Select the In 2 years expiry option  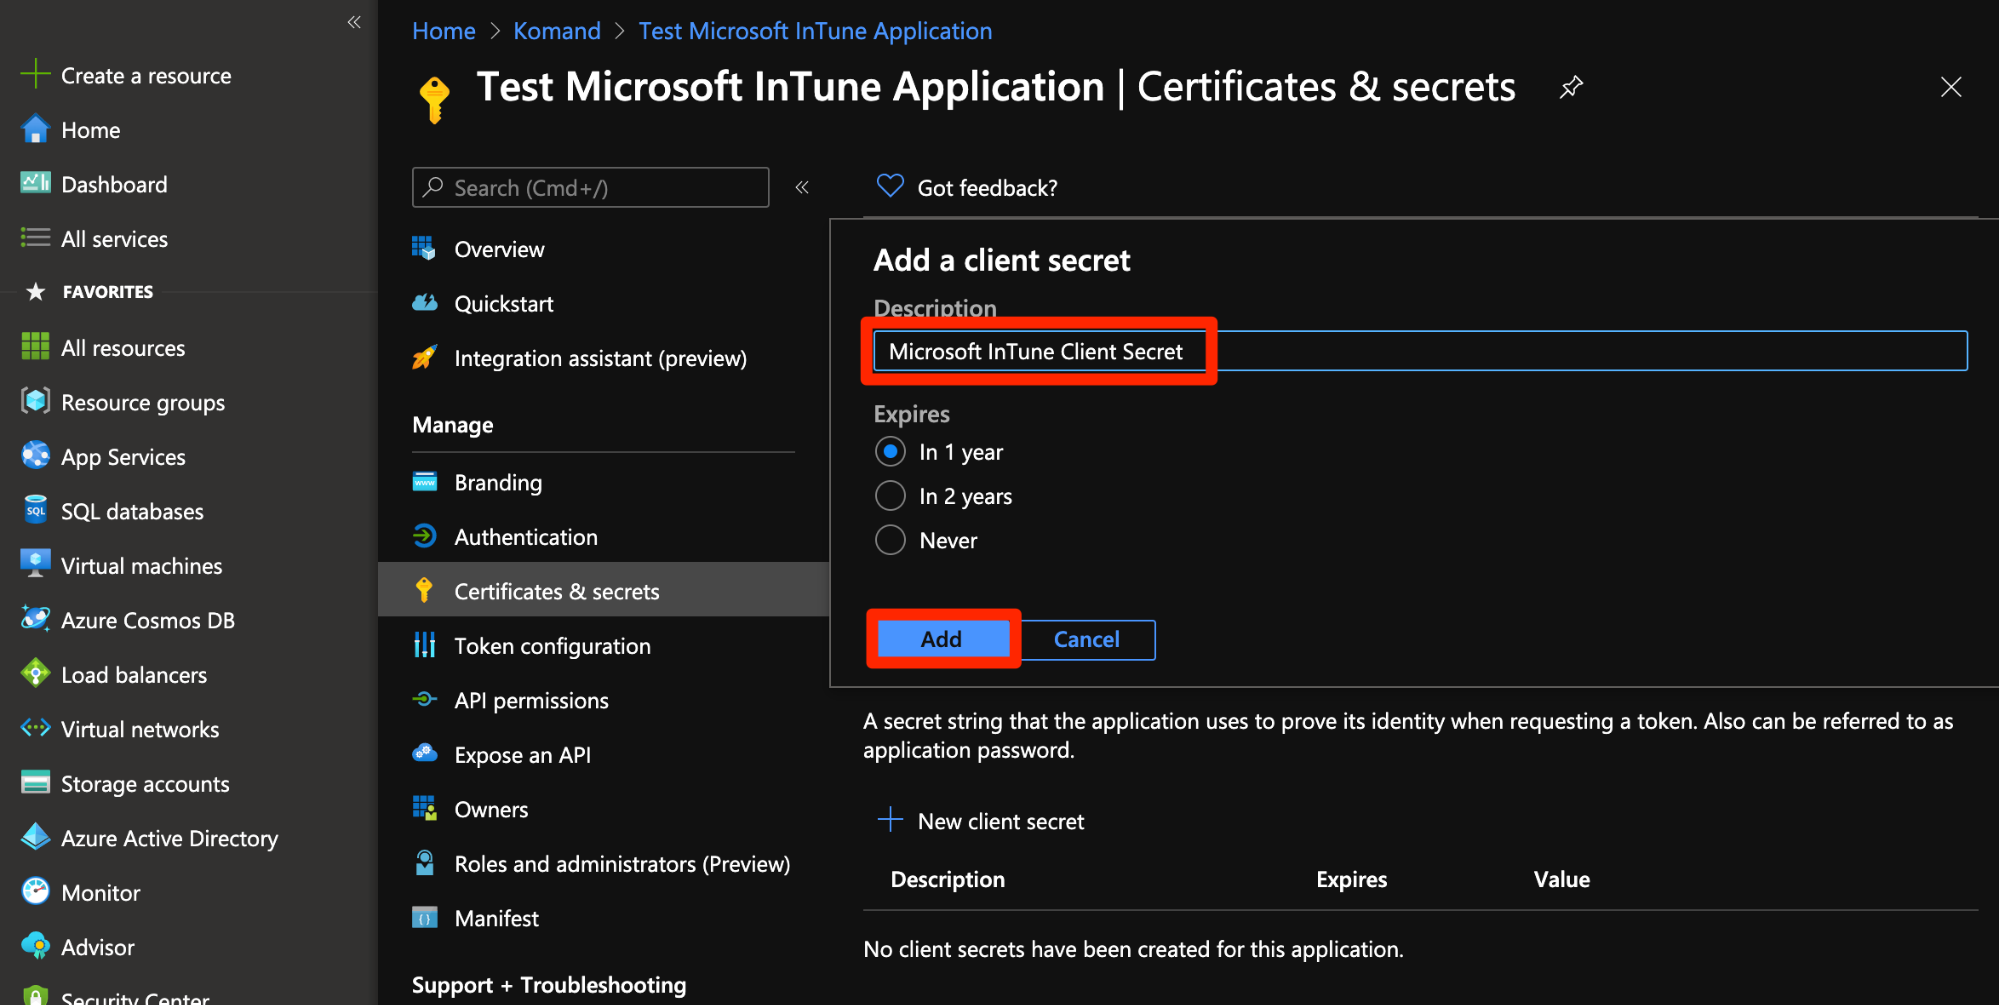click(x=890, y=496)
